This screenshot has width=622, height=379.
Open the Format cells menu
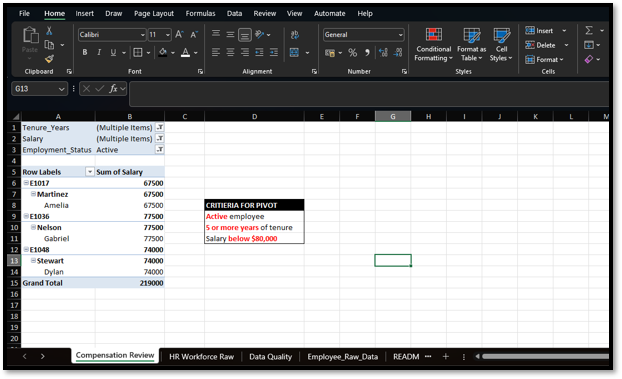(544, 60)
